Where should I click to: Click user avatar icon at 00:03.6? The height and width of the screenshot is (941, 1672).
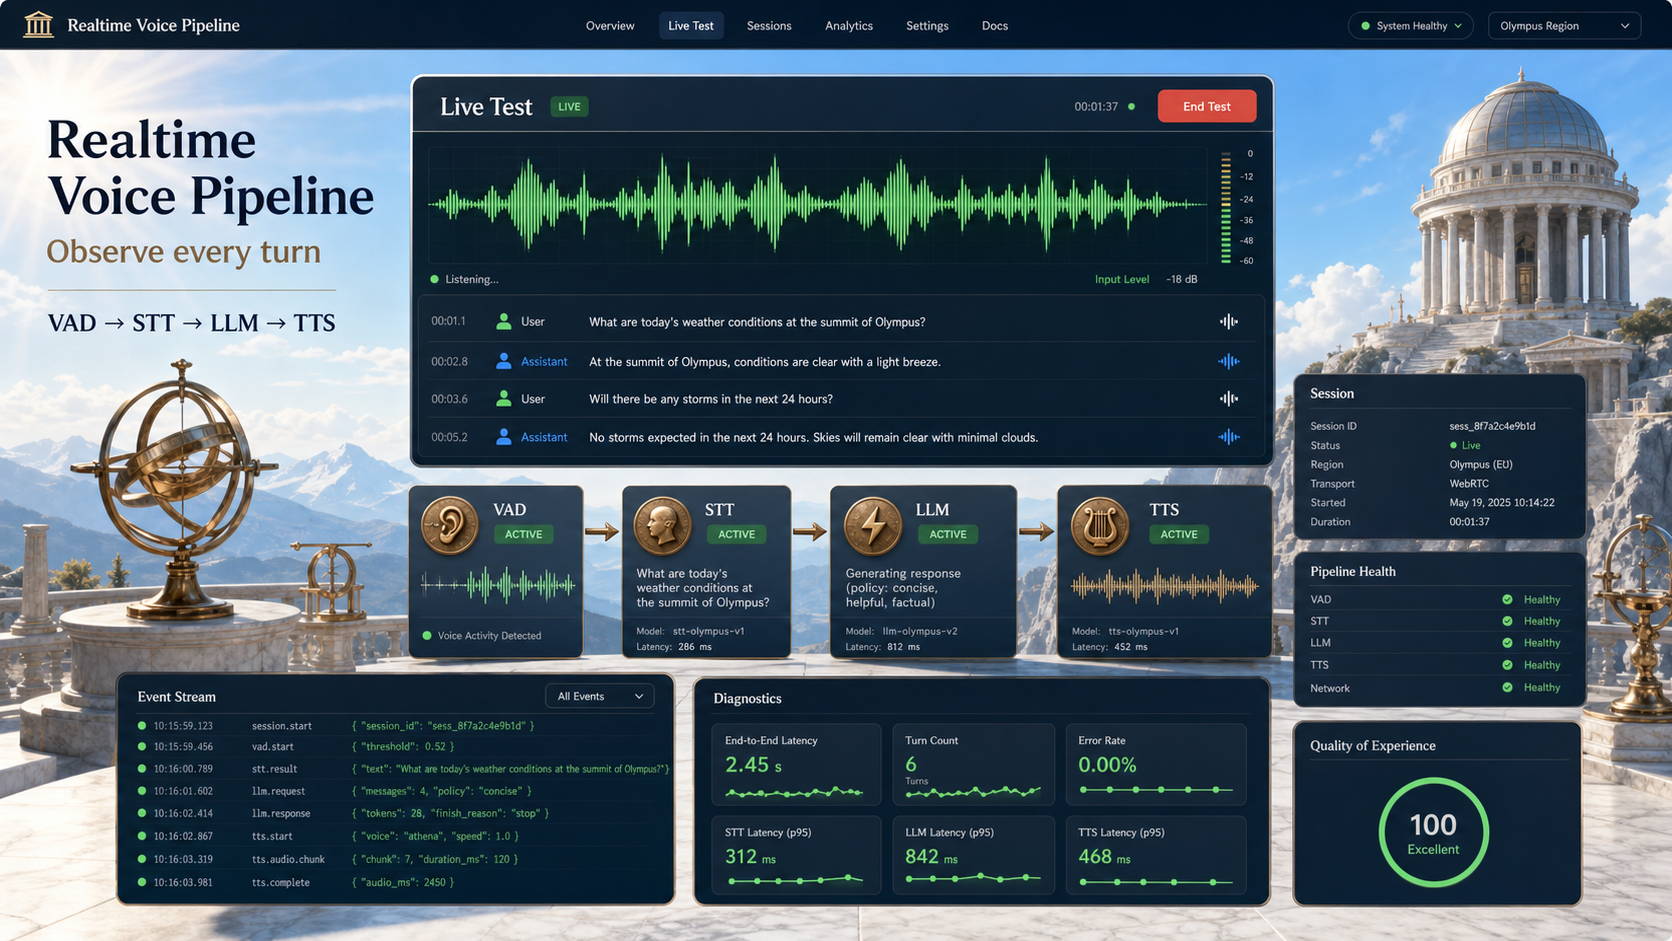(504, 399)
